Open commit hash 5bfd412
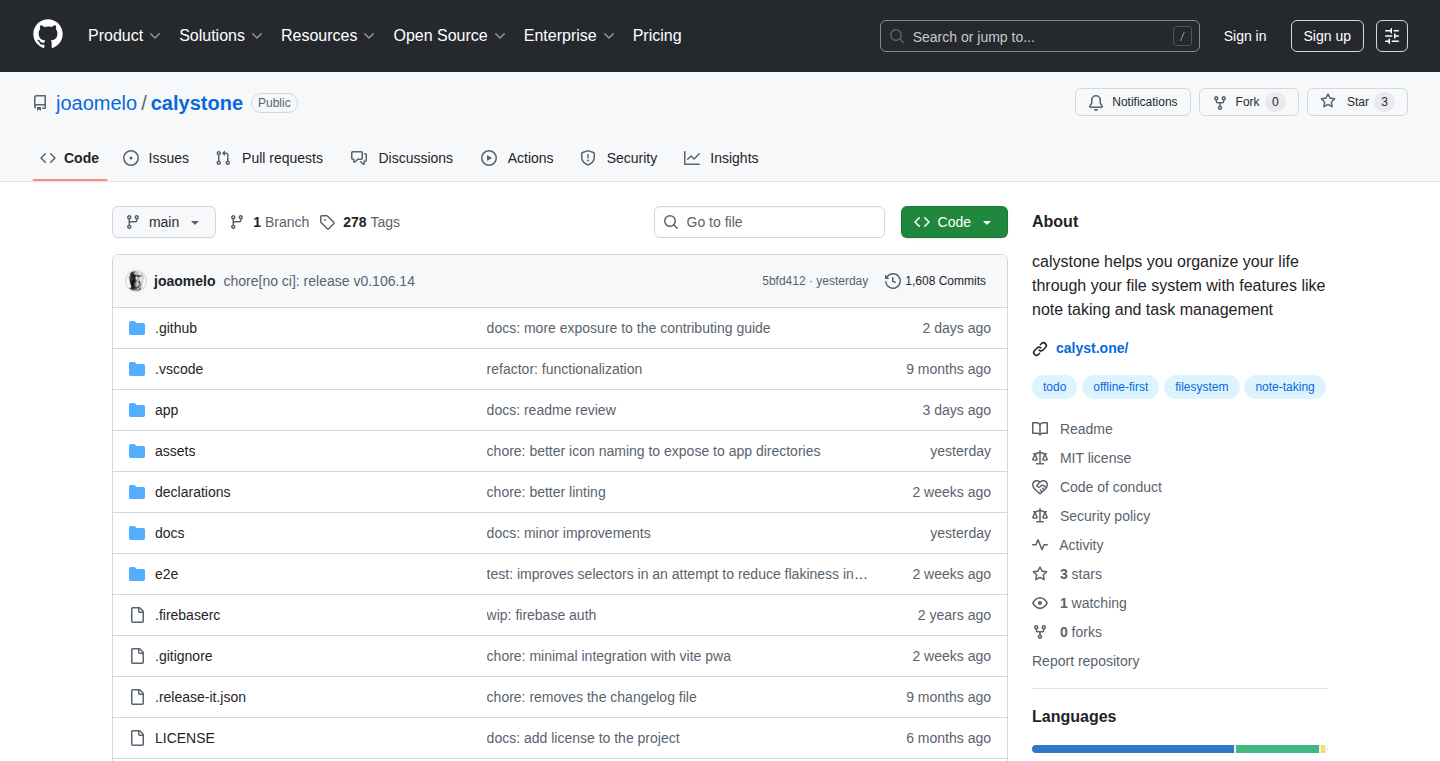 point(783,281)
